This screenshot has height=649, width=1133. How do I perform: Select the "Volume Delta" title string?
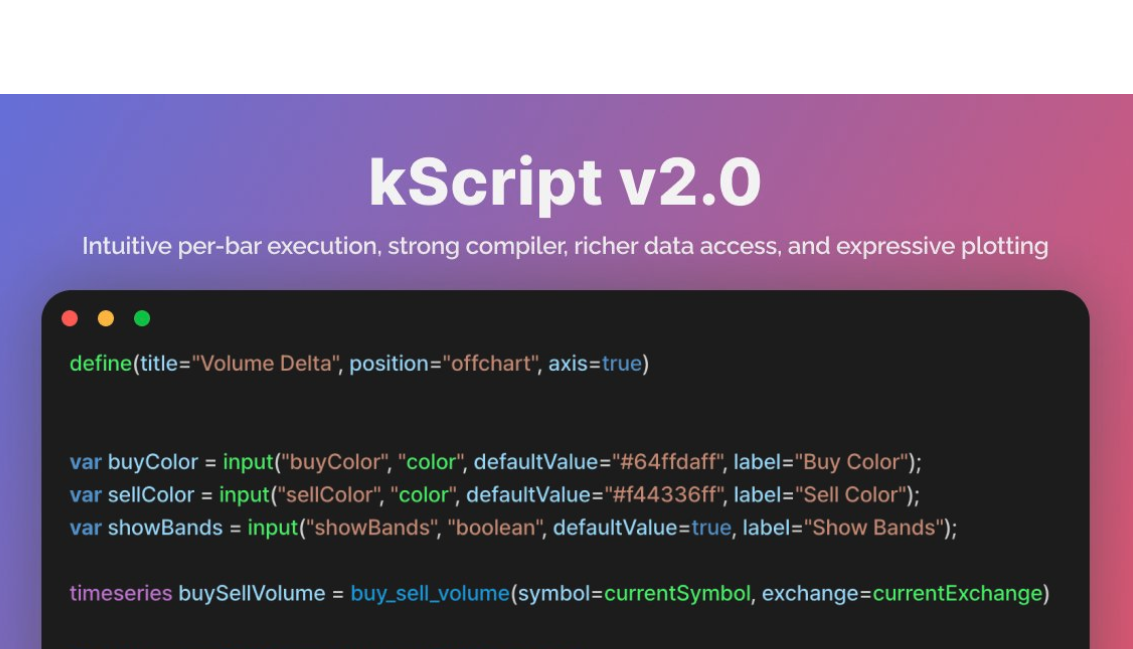264,364
